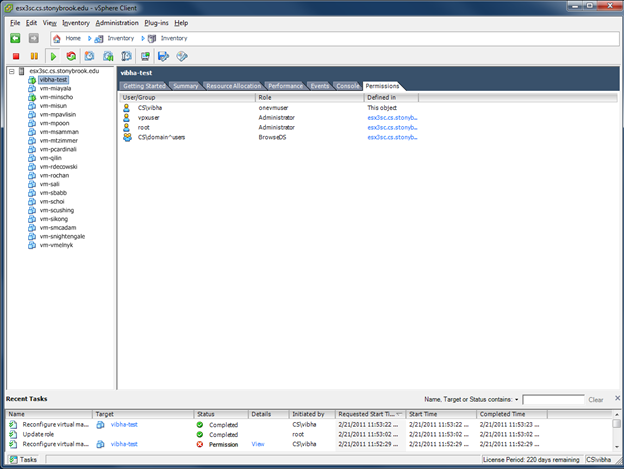Sort by the Role column header
This screenshot has height=469, width=624.
310,97
